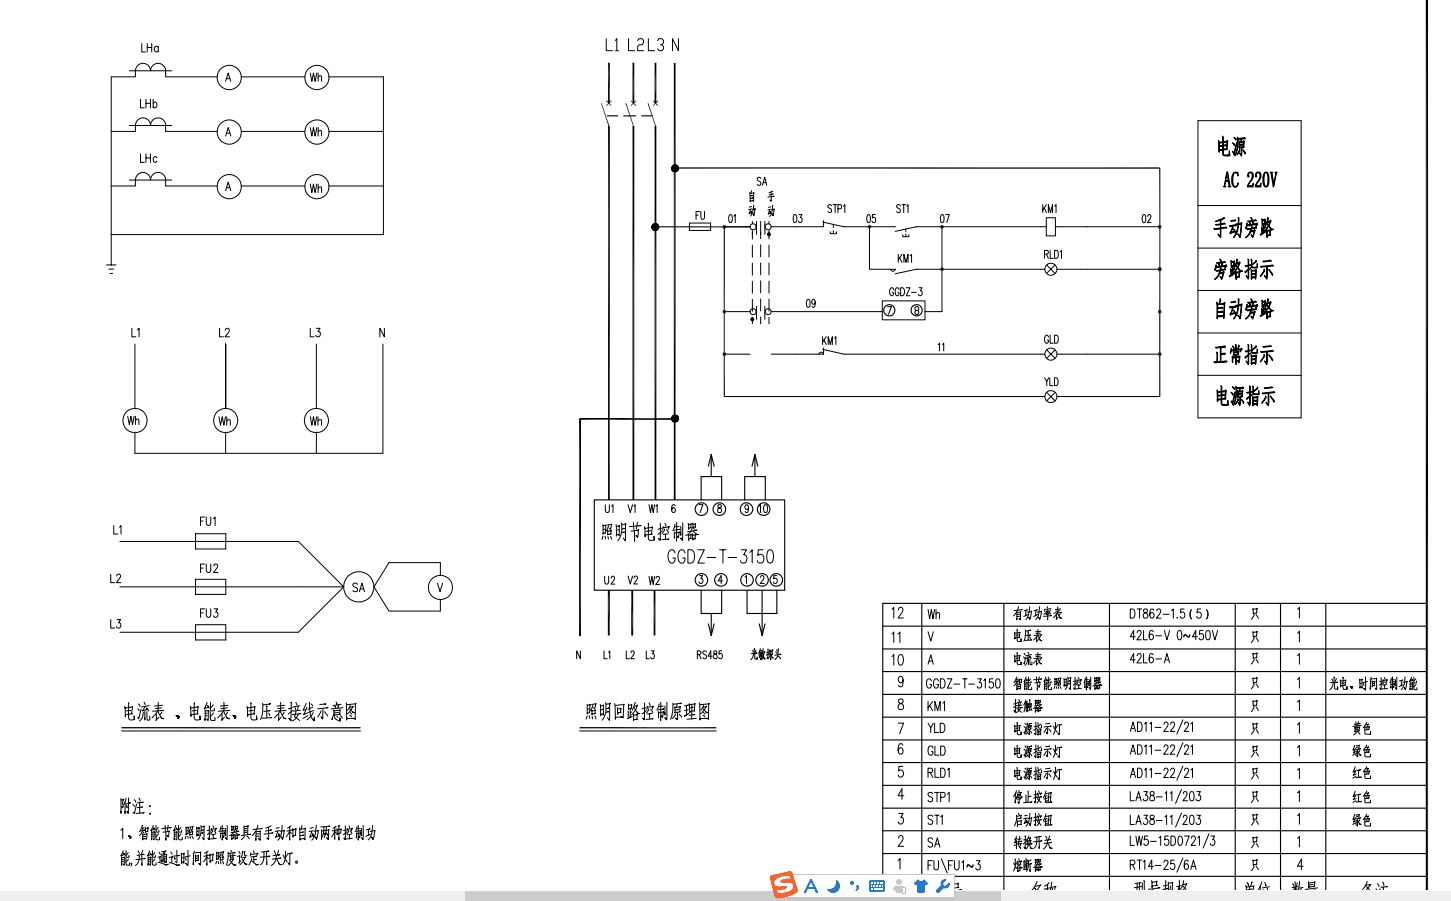Open the wrench toolbox icon
1451x901 pixels.
click(942, 886)
